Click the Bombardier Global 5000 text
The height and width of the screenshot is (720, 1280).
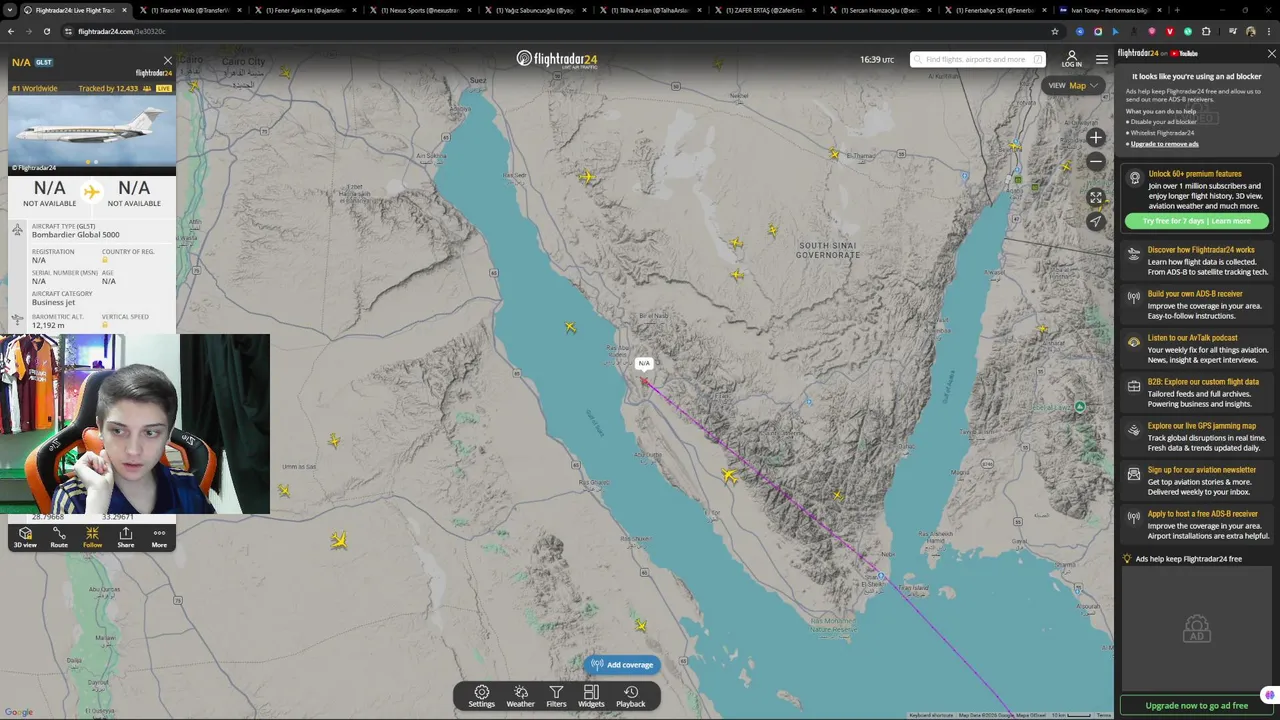coord(75,235)
